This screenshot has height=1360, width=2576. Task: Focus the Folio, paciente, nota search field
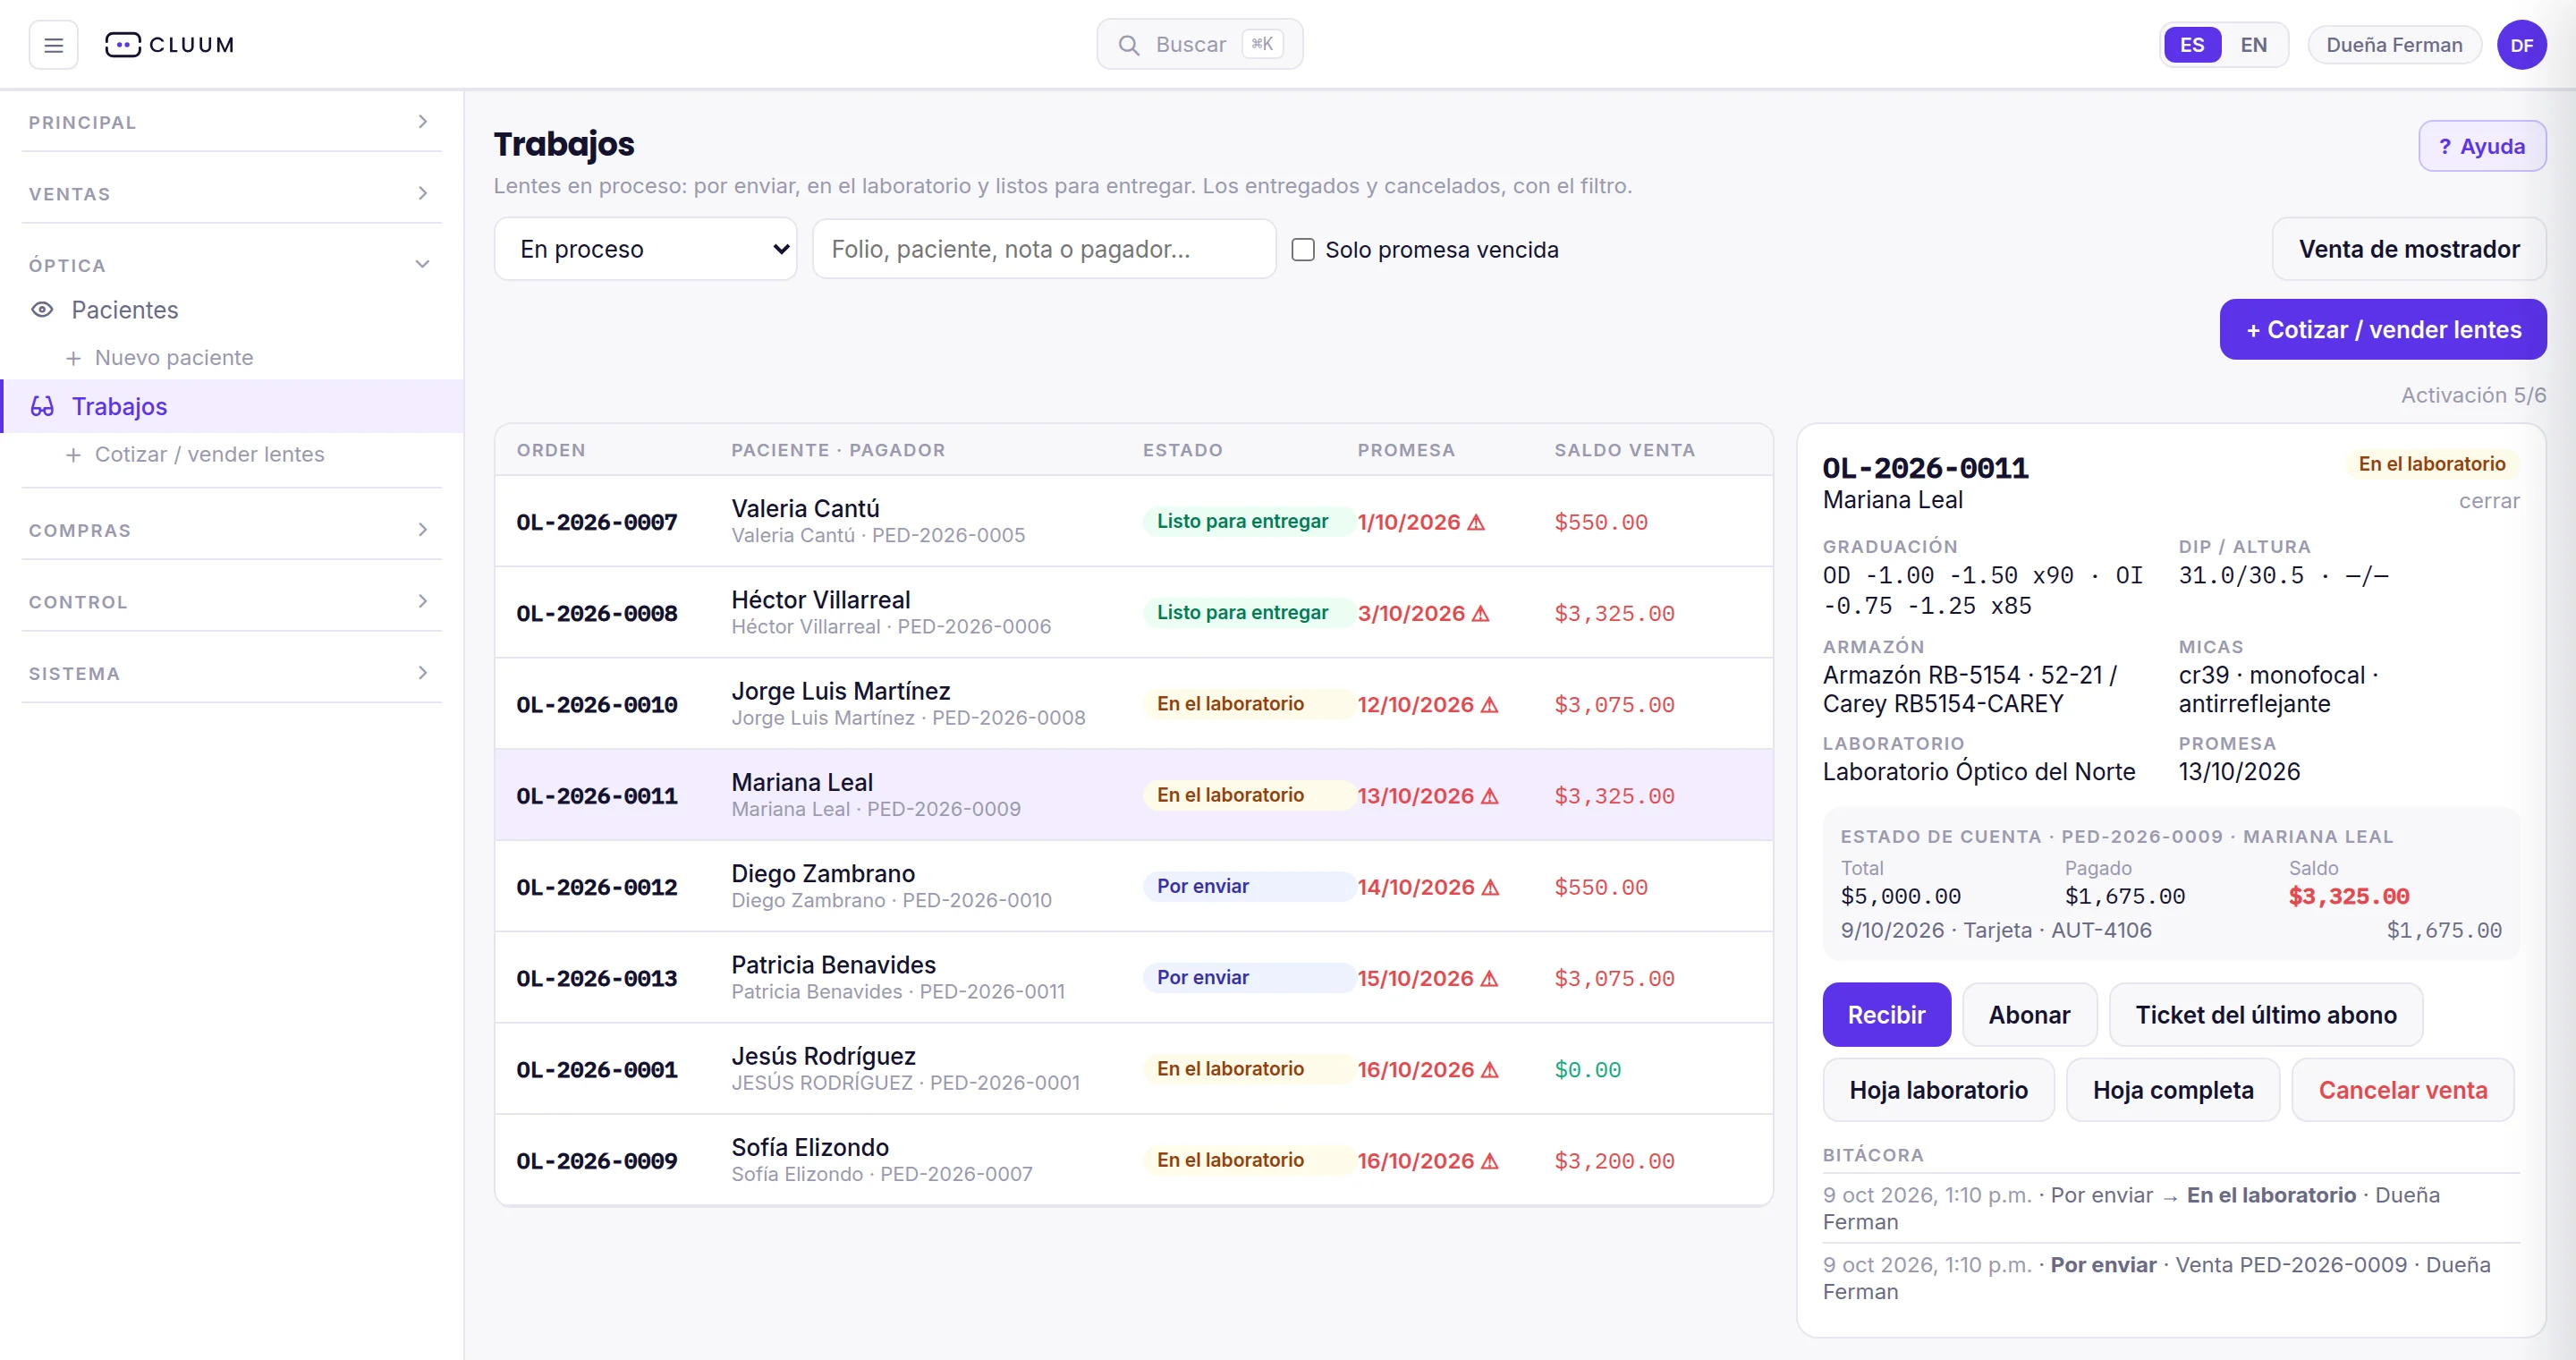pos(1044,249)
